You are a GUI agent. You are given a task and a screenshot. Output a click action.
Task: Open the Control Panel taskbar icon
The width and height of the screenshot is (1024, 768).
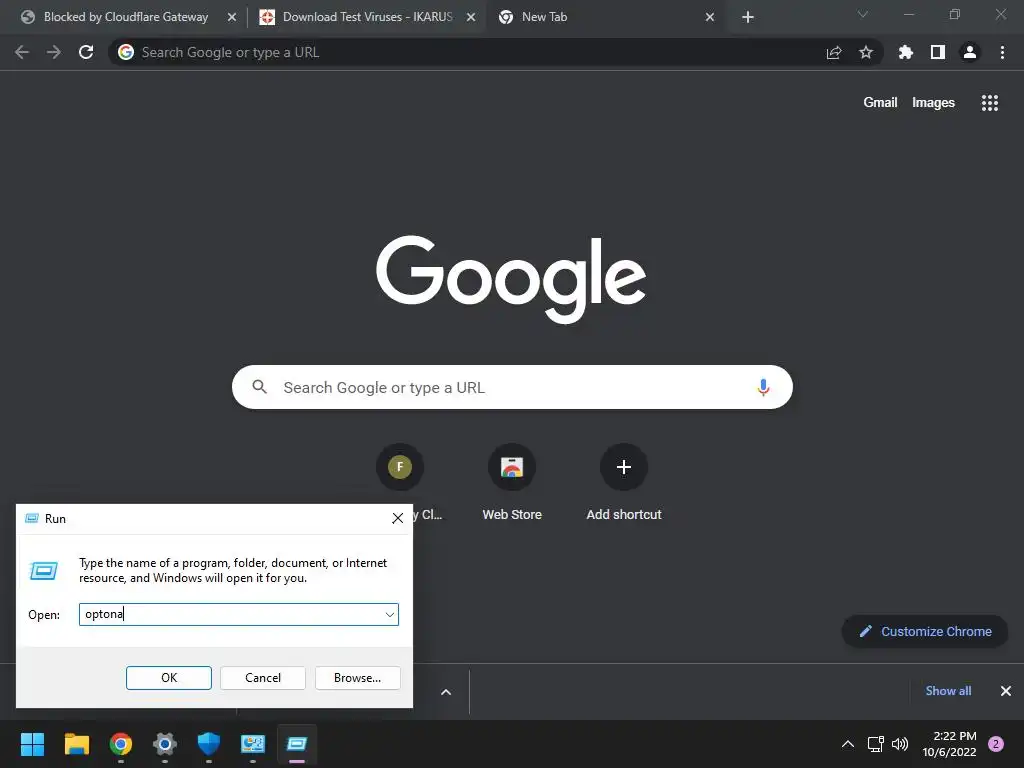[253, 744]
